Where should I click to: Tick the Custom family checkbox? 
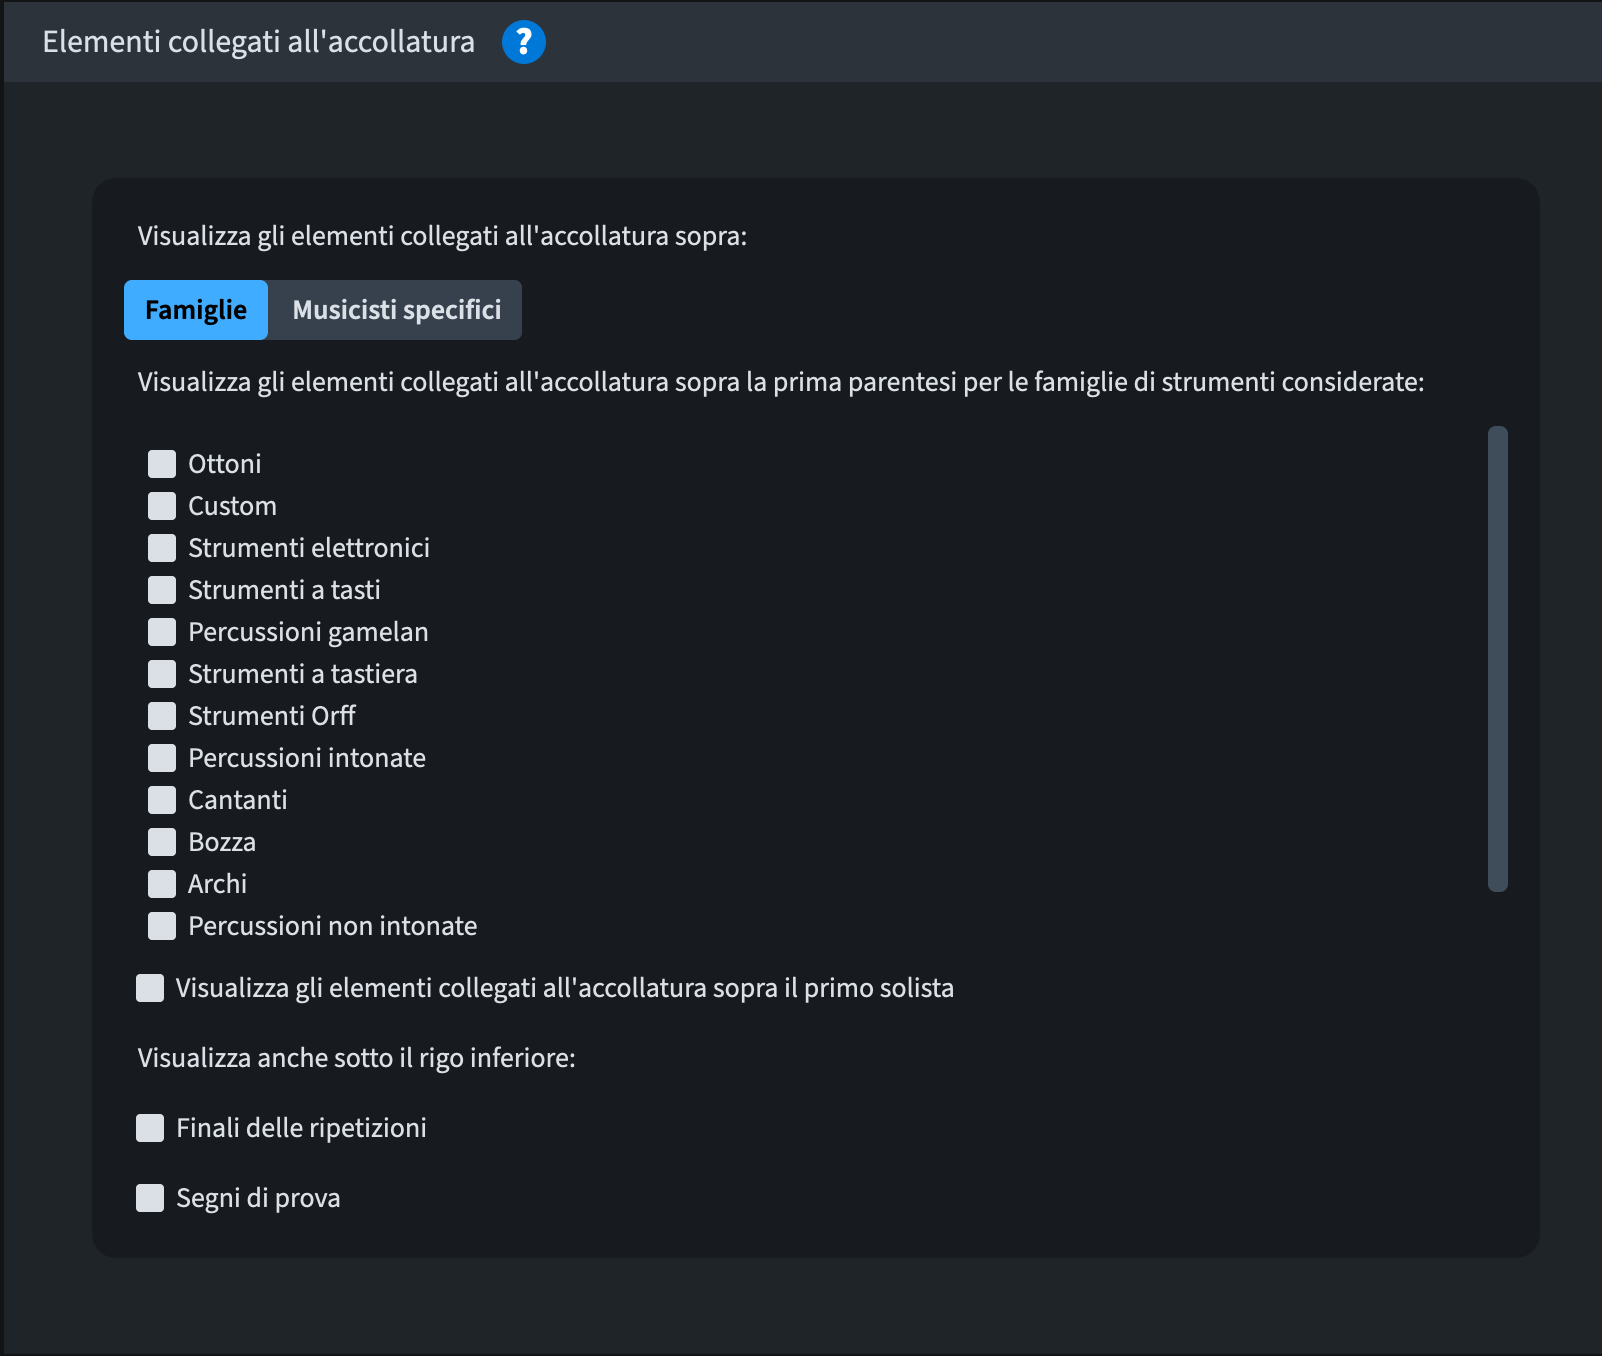162,506
